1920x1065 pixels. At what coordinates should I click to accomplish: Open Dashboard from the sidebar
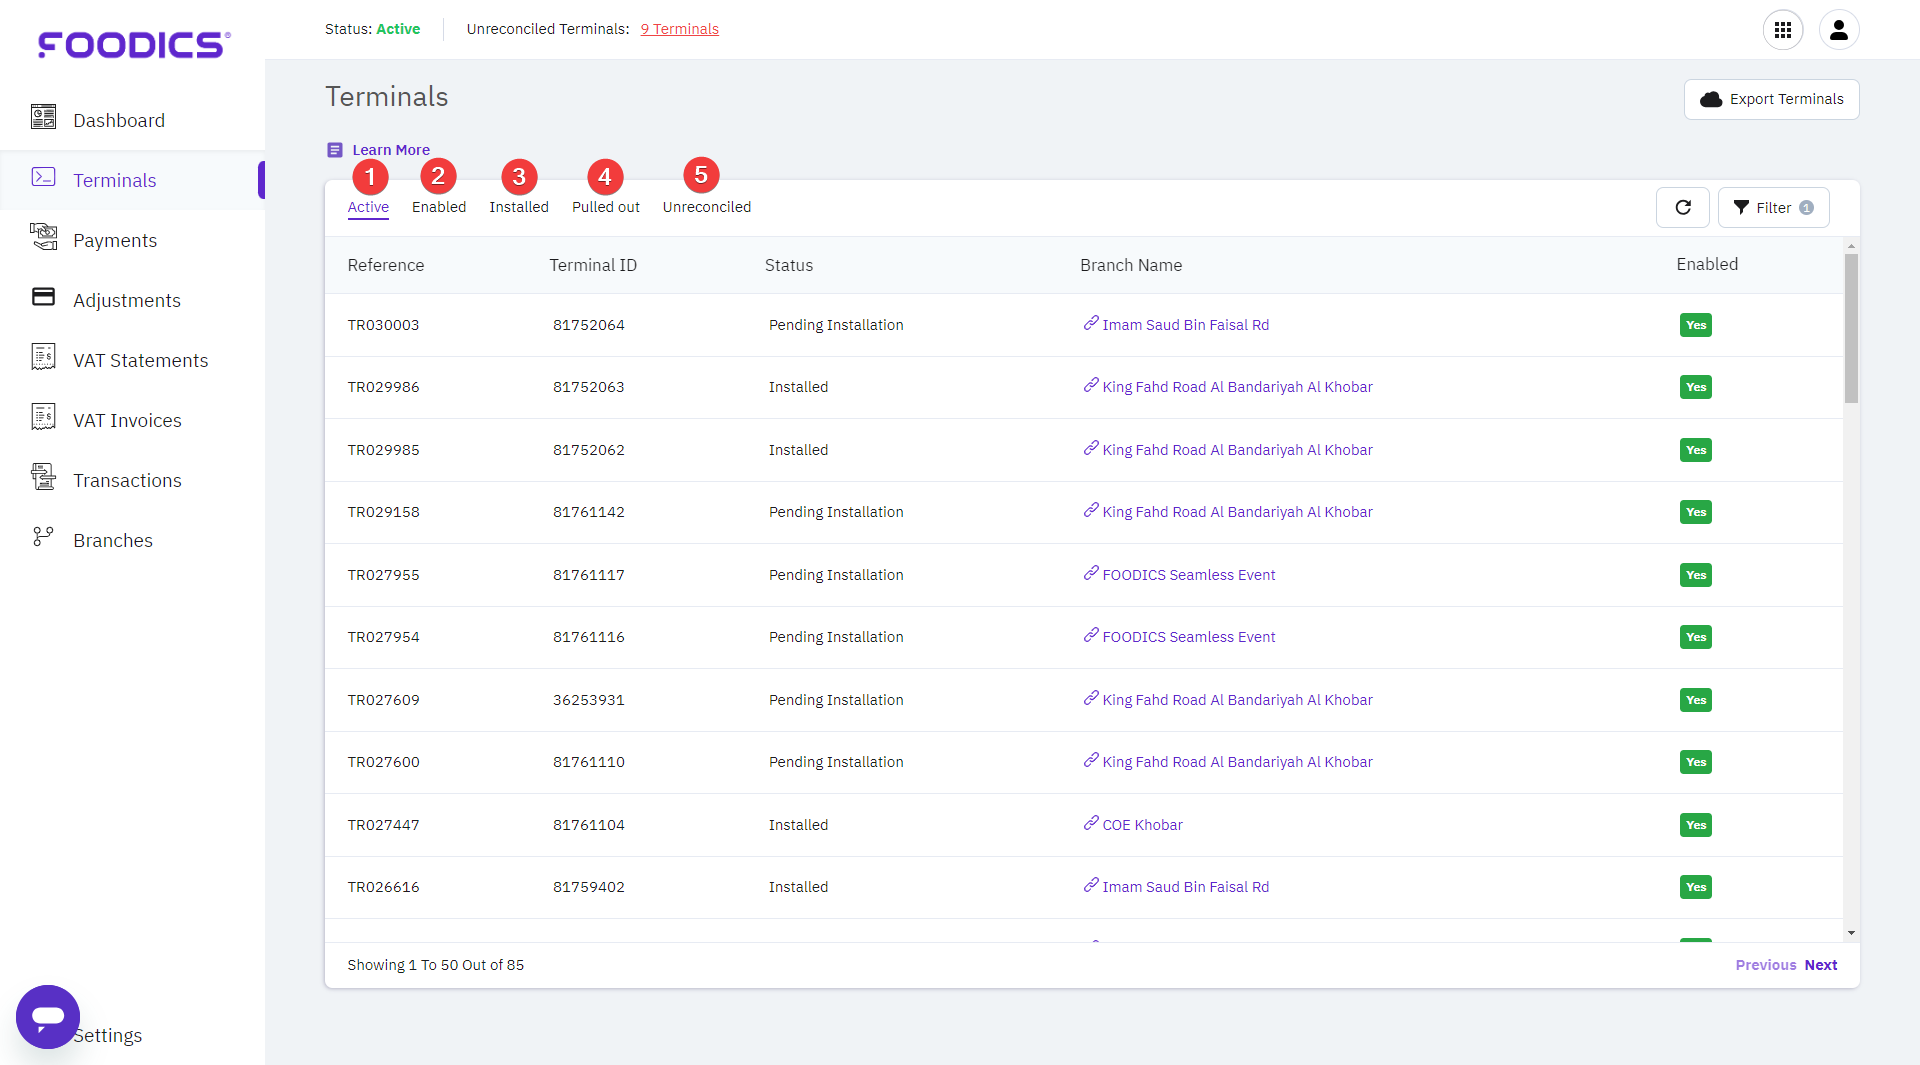click(119, 120)
